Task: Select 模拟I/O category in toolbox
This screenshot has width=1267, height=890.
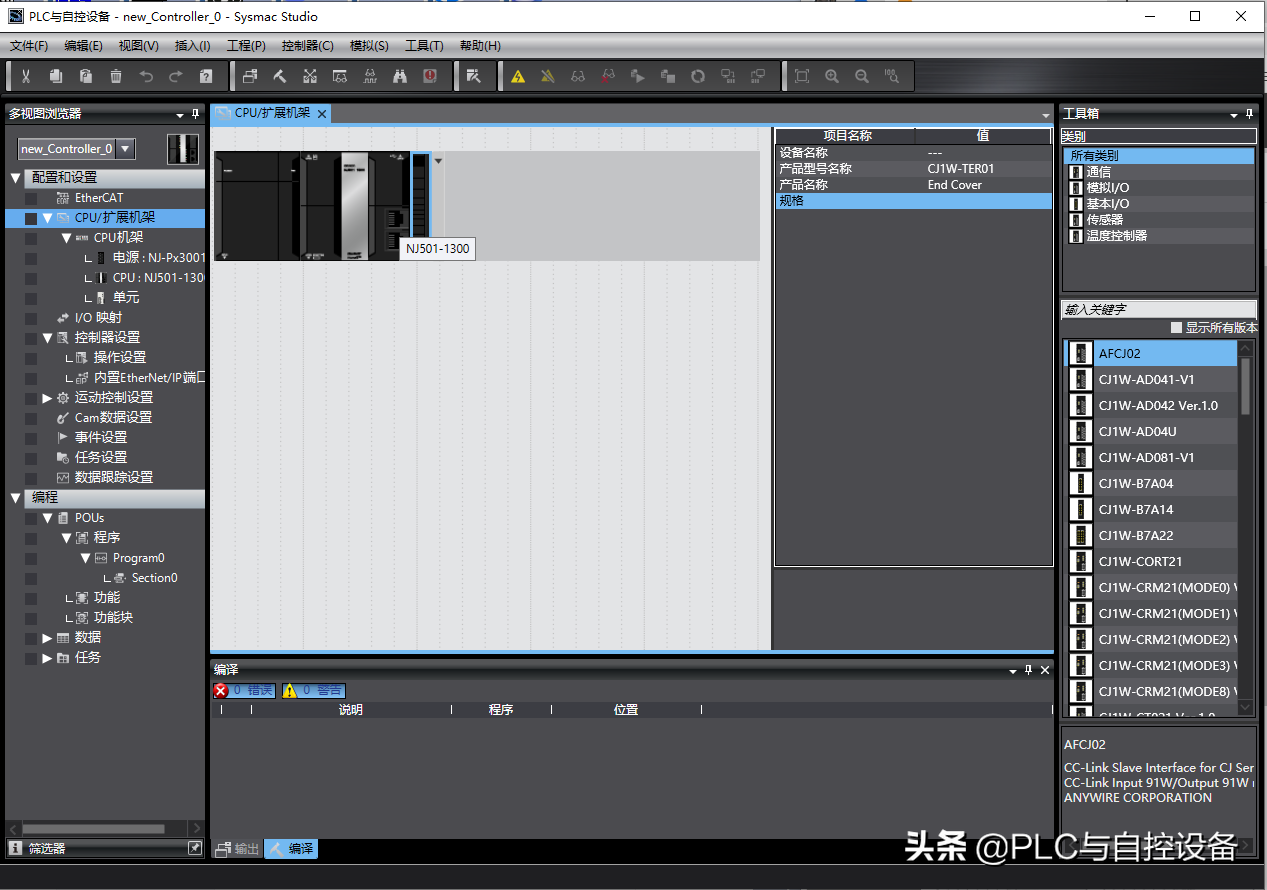Action: pos(1108,188)
